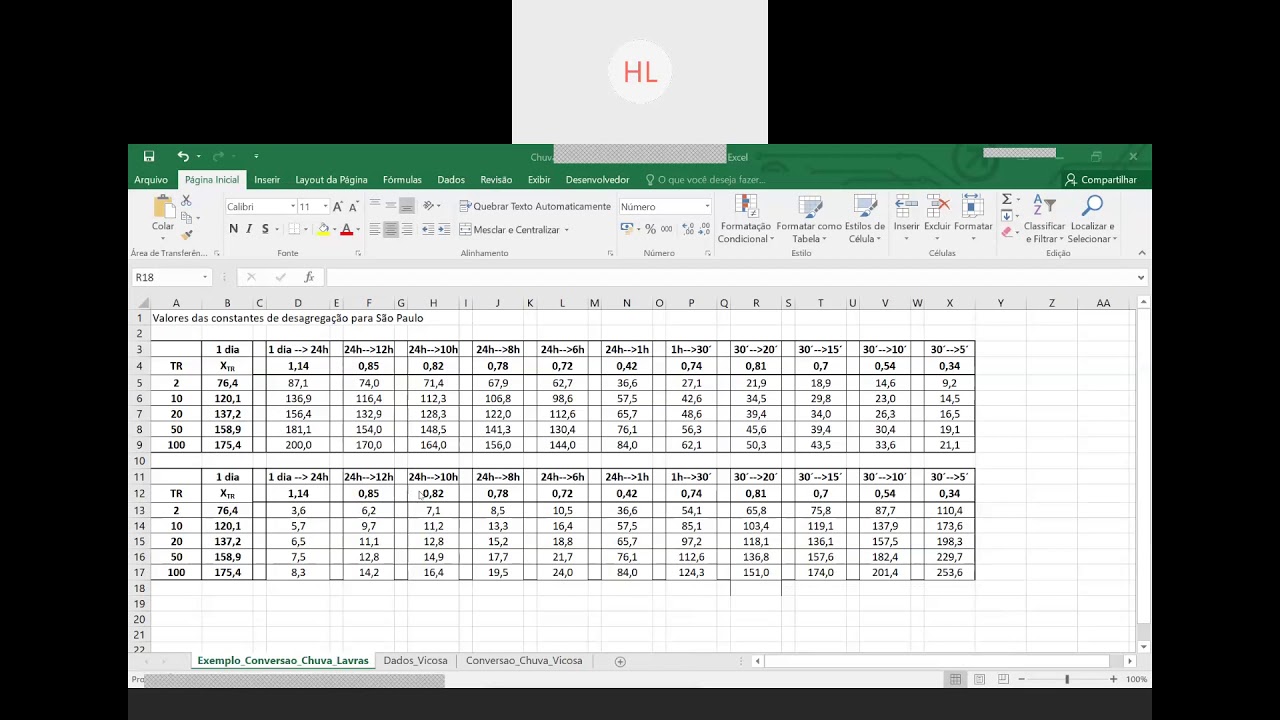Click the Insert Function fx icon
The image size is (1280, 720).
pos(309,277)
